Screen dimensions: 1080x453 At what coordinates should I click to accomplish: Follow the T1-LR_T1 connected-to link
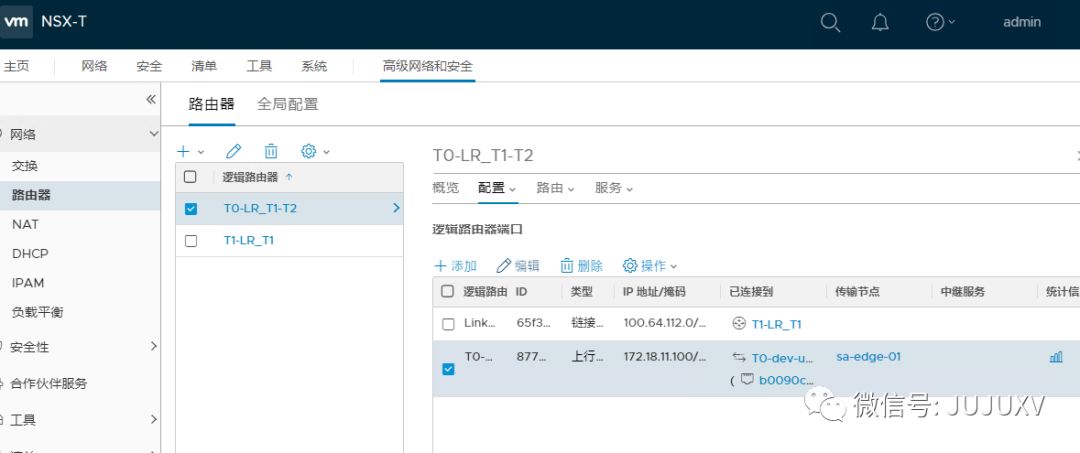pos(776,324)
